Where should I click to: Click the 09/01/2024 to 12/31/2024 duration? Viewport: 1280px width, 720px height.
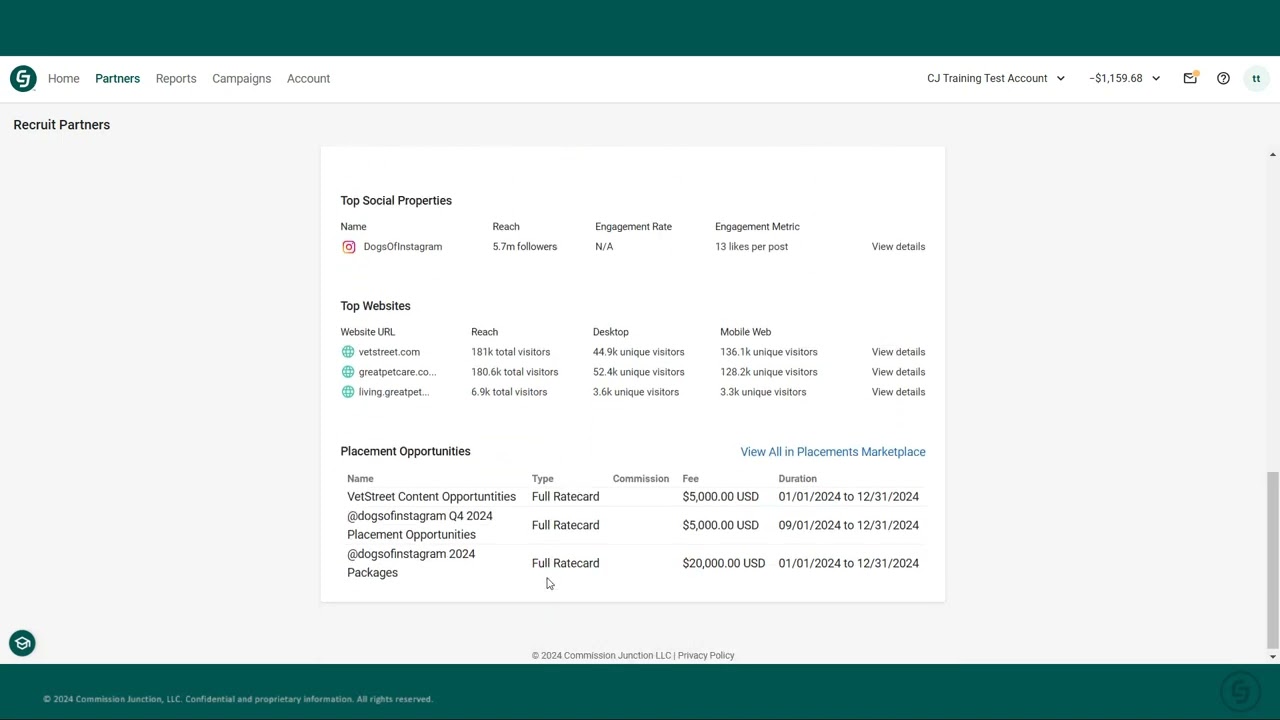(x=849, y=525)
